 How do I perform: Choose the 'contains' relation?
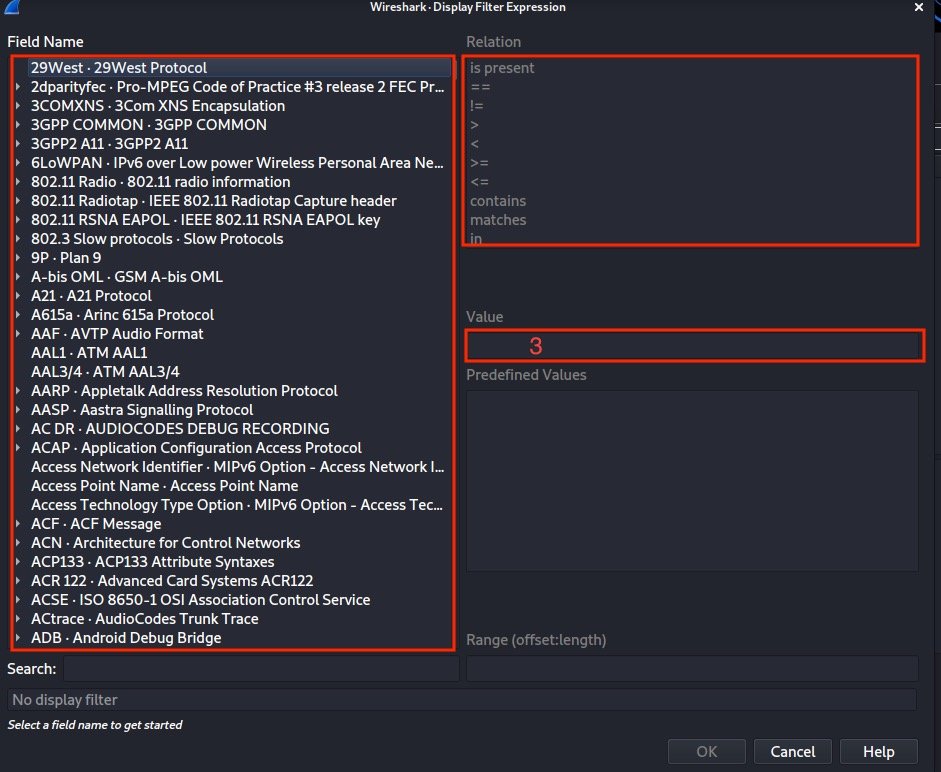(x=691, y=201)
